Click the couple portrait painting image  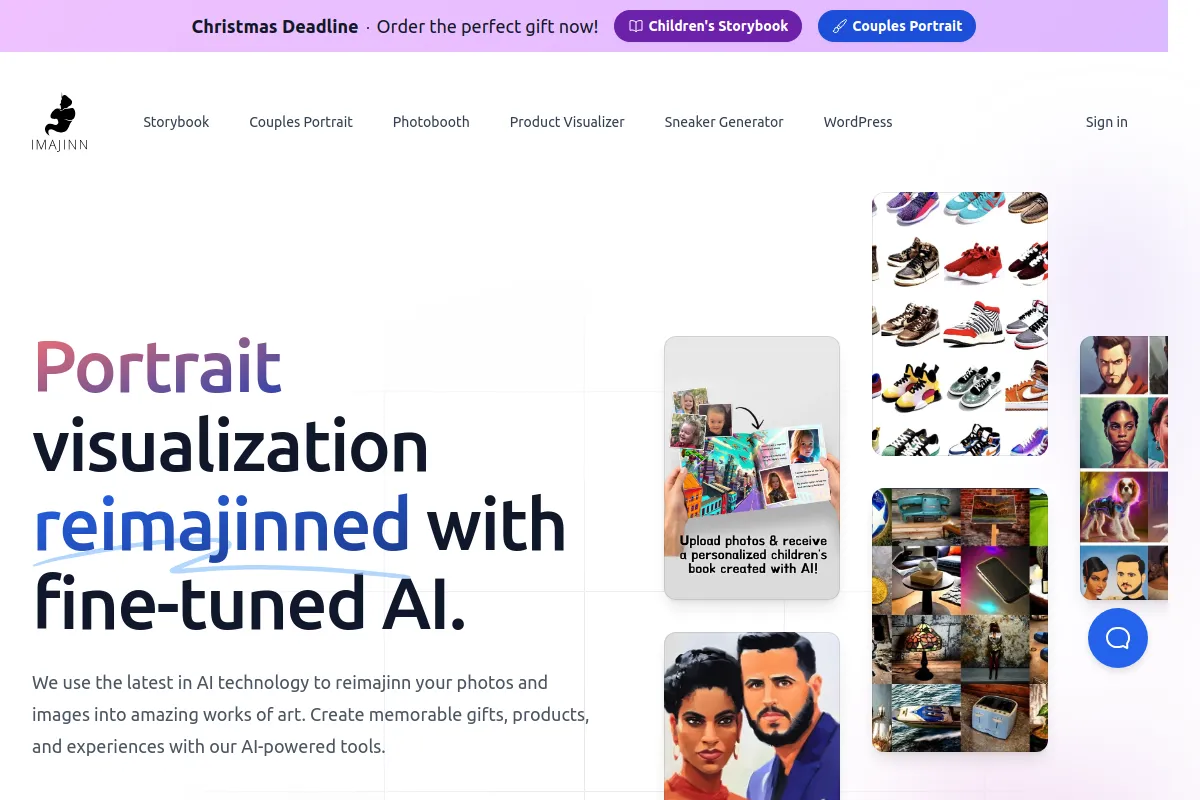(x=752, y=716)
